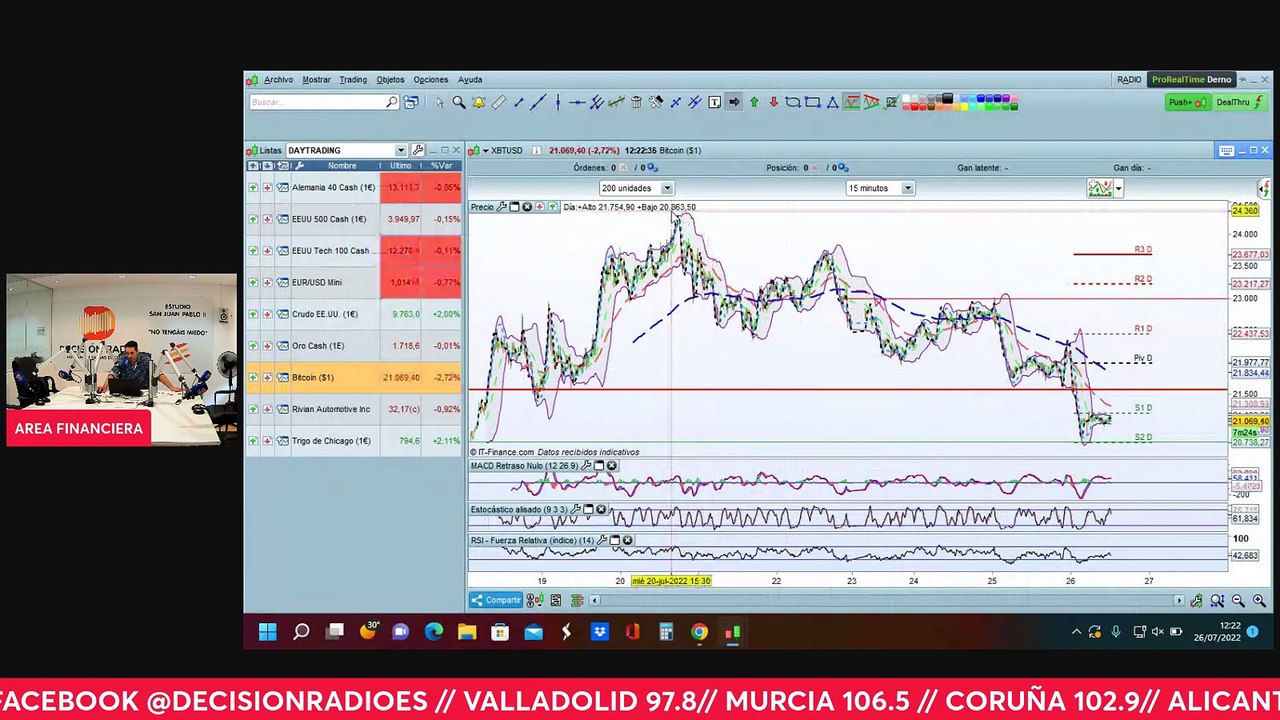Open the Mostrar menu
1280x720 pixels.
click(x=316, y=80)
